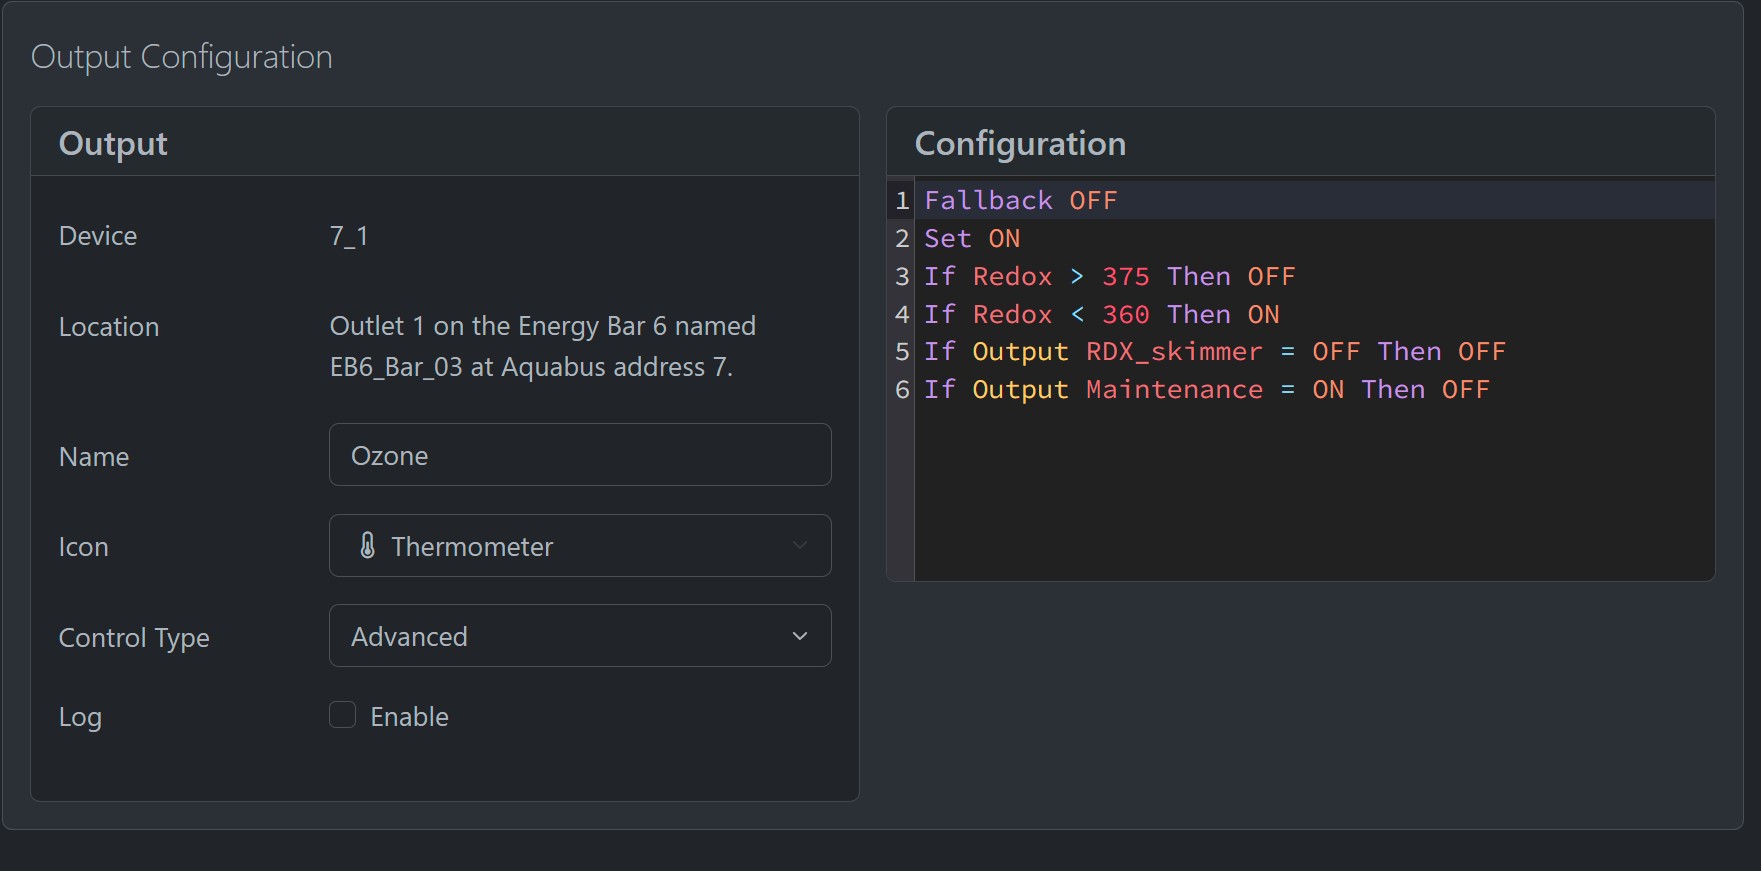The image size is (1761, 871).
Task: Place cursor on the Fallback OFF line
Action: pyautogui.click(x=1020, y=201)
